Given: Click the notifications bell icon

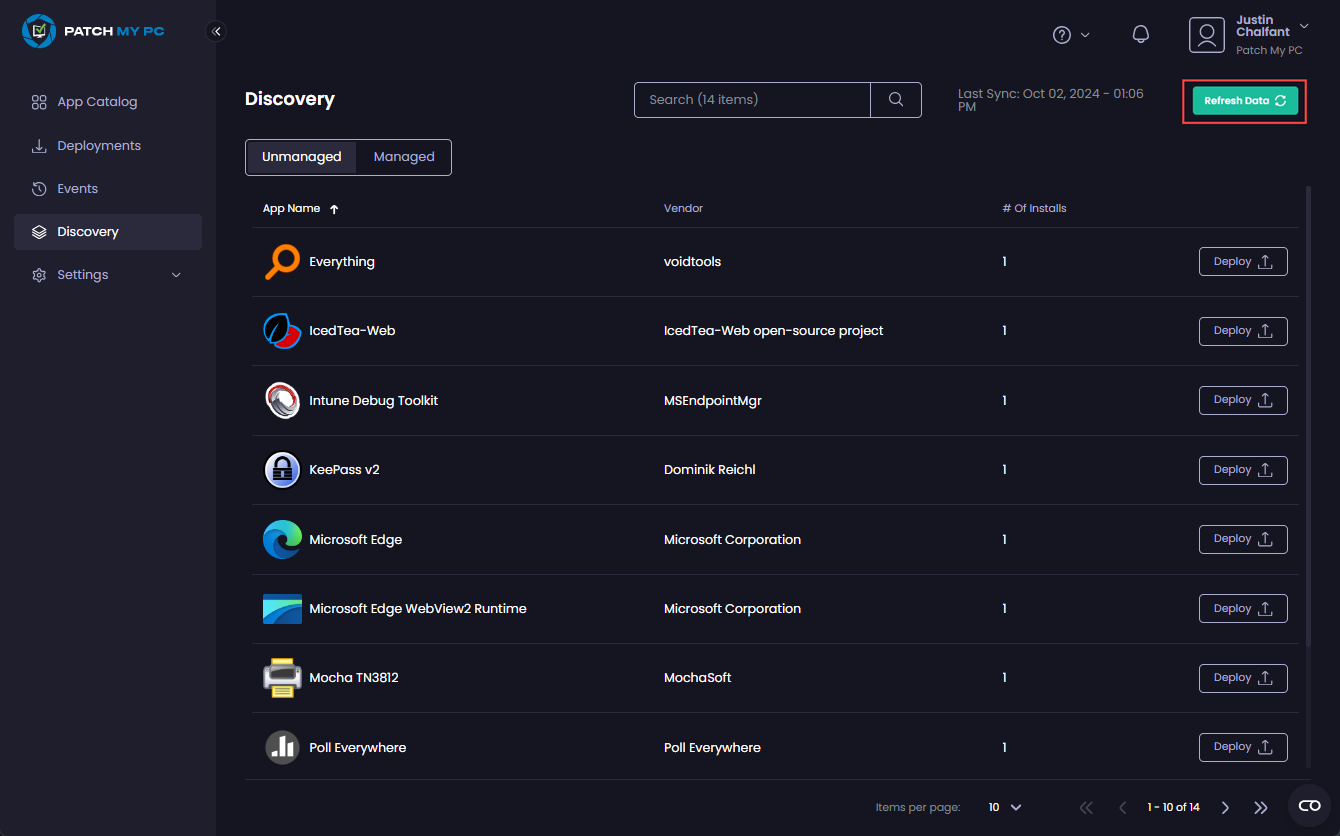Looking at the screenshot, I should pos(1140,35).
